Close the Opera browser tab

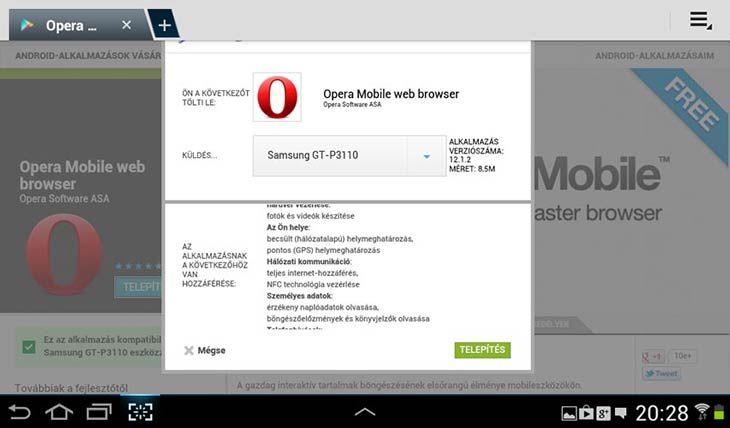coord(126,25)
